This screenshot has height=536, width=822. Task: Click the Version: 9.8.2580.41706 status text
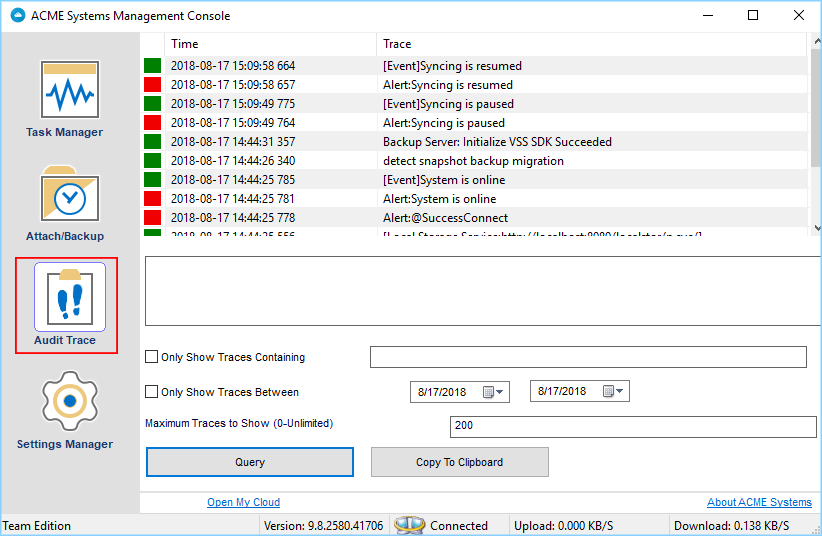(x=323, y=526)
